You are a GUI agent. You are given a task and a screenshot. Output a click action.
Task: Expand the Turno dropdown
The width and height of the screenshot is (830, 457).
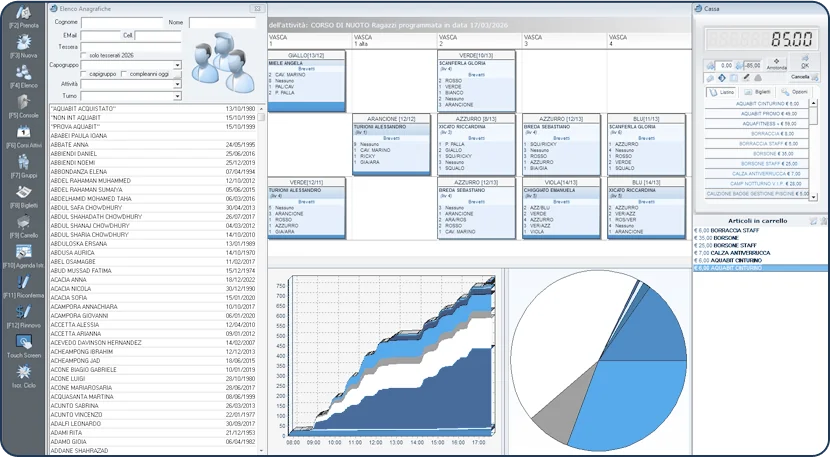click(177, 96)
